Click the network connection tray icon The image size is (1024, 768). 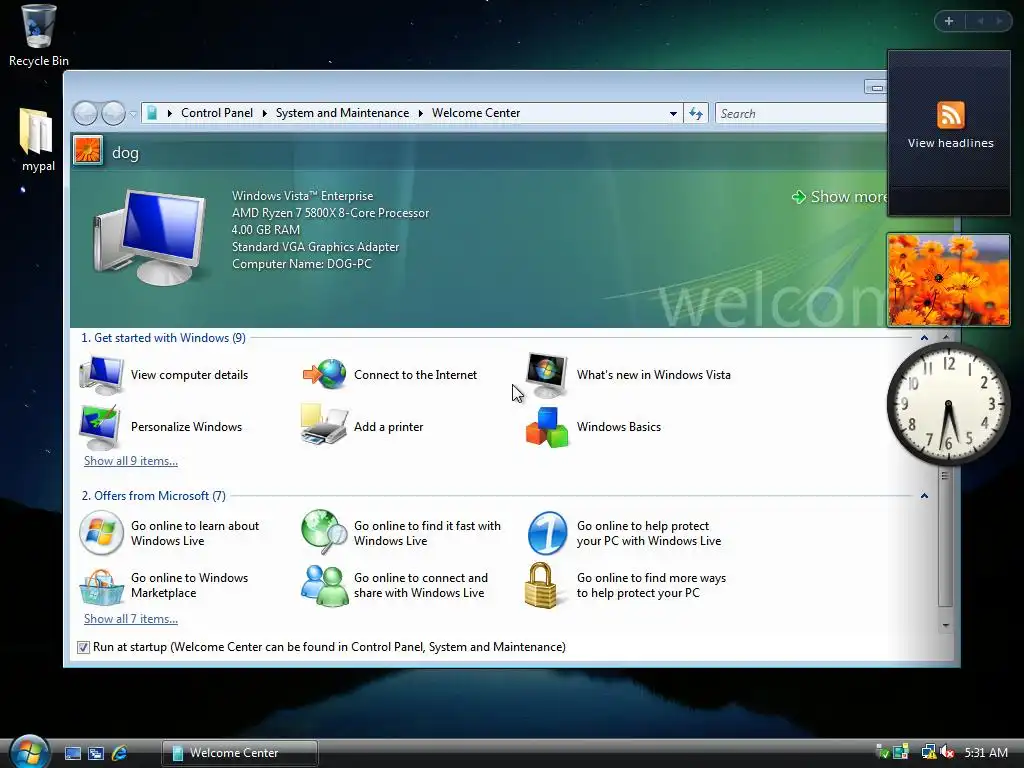(x=928, y=752)
